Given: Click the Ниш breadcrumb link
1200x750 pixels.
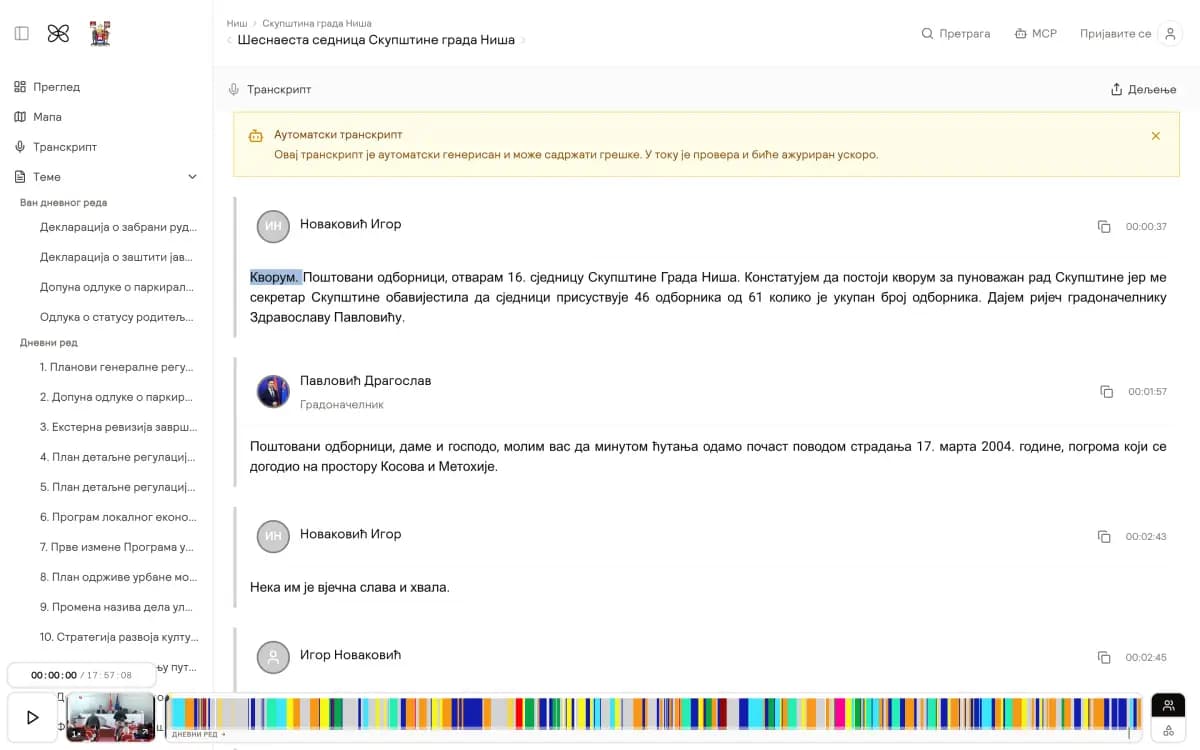Looking at the screenshot, I should [236, 23].
